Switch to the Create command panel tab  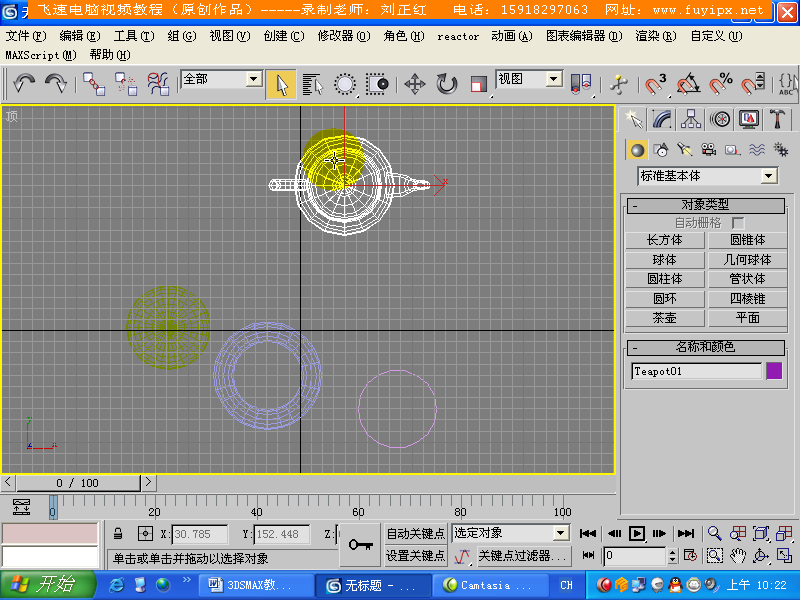[634, 119]
